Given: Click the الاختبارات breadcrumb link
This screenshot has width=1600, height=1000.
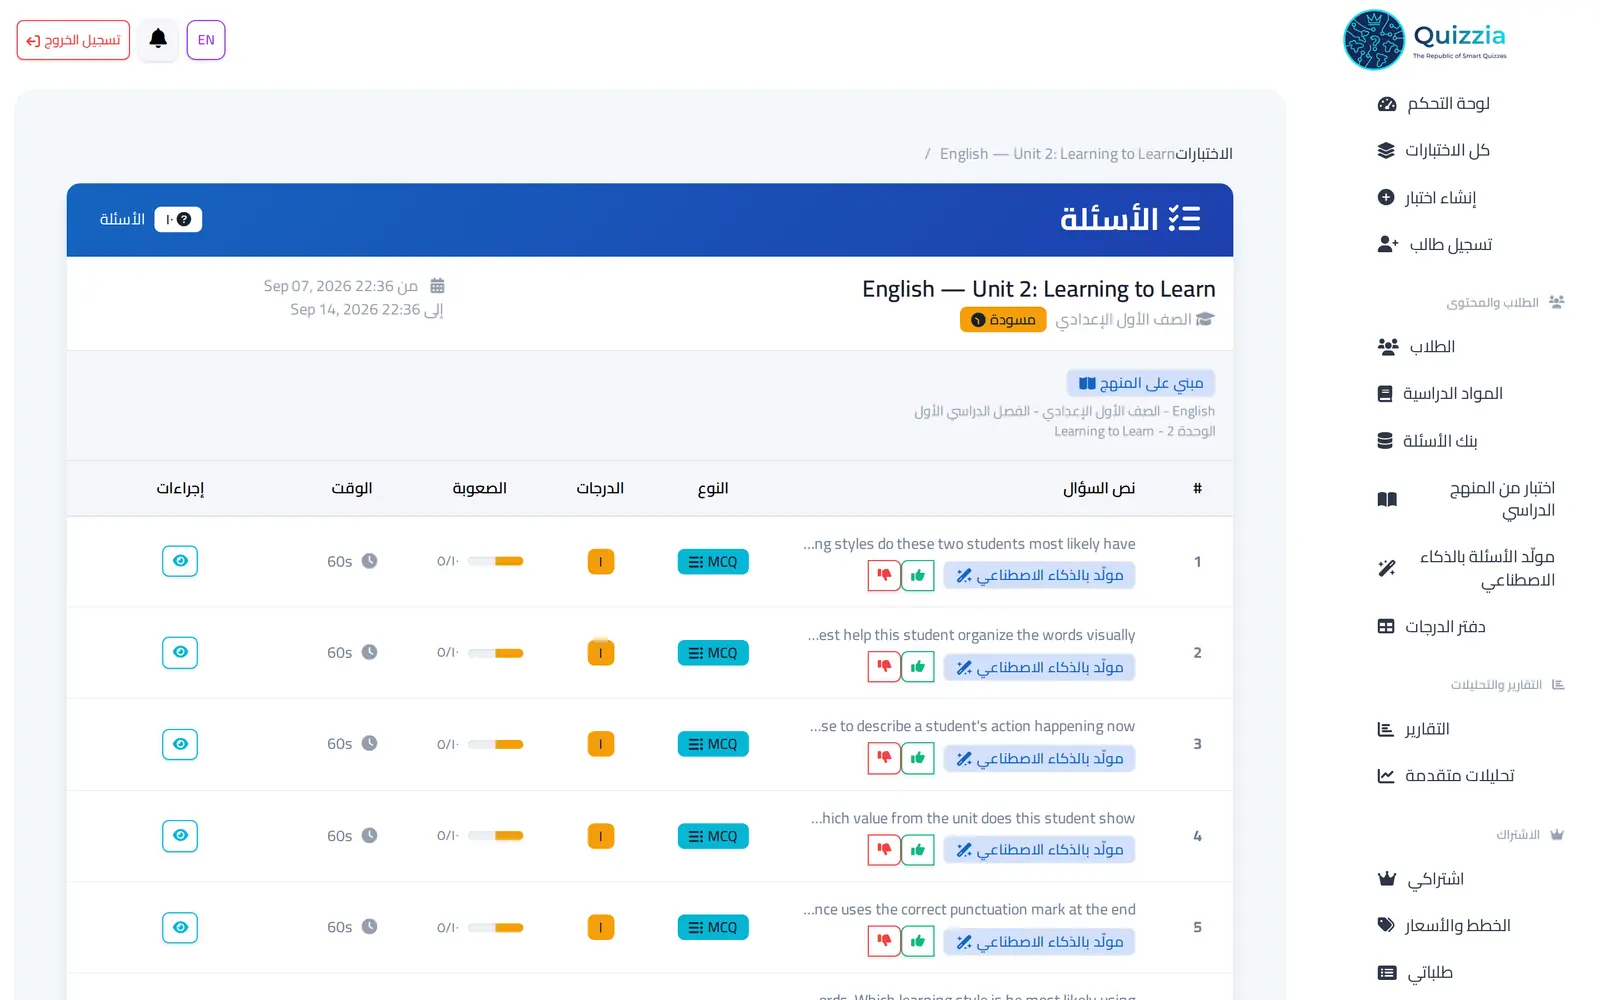Looking at the screenshot, I should click(1204, 154).
